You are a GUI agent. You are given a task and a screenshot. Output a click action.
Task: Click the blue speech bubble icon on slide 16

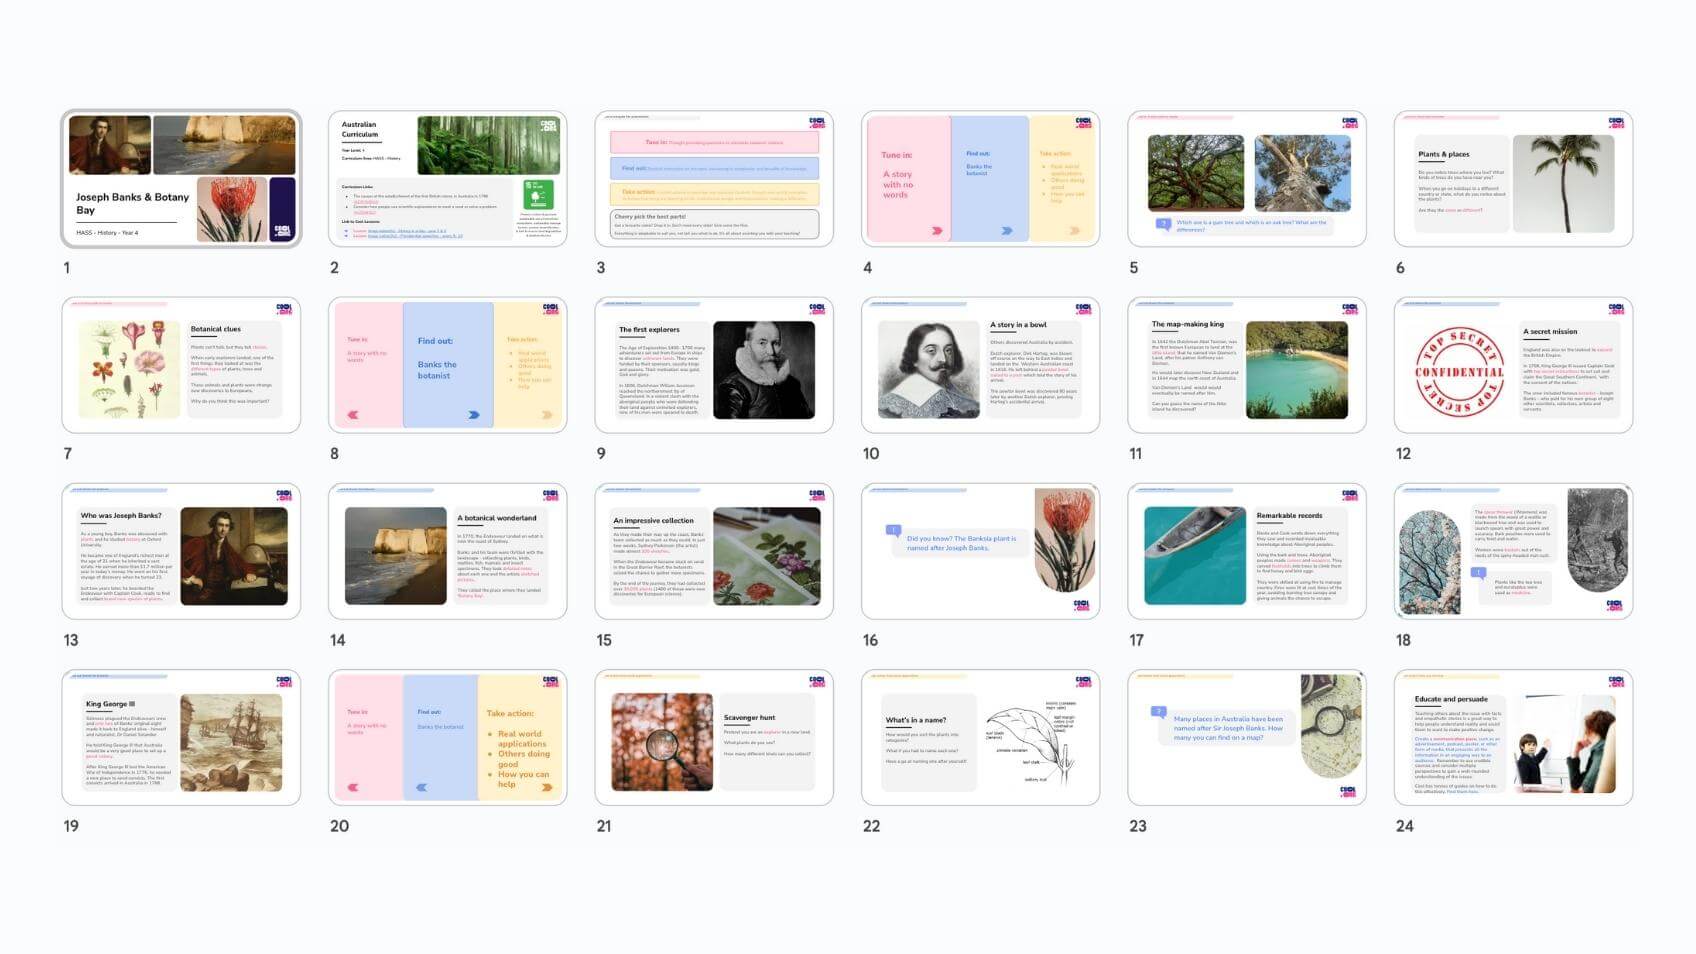(894, 530)
